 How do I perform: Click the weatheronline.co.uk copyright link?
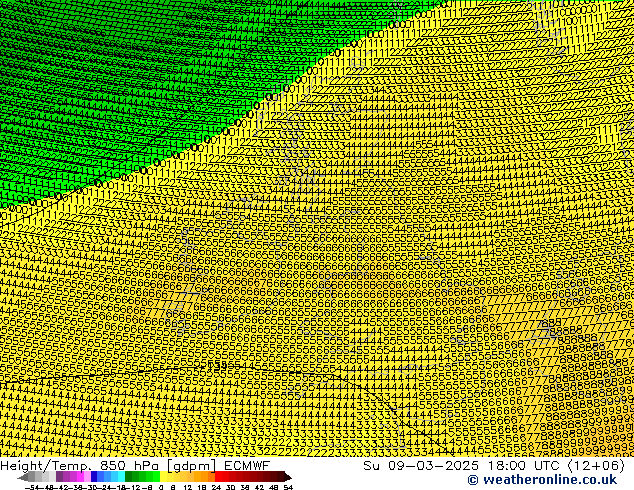[x=542, y=480]
